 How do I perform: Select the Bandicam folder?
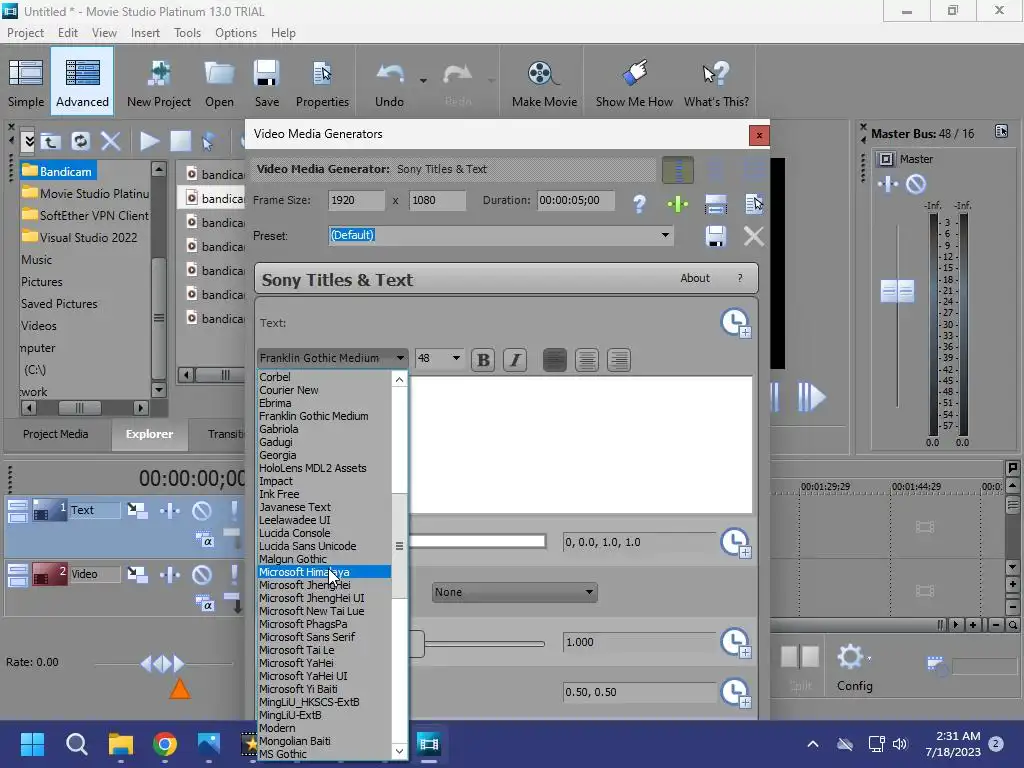pyautogui.click(x=57, y=171)
